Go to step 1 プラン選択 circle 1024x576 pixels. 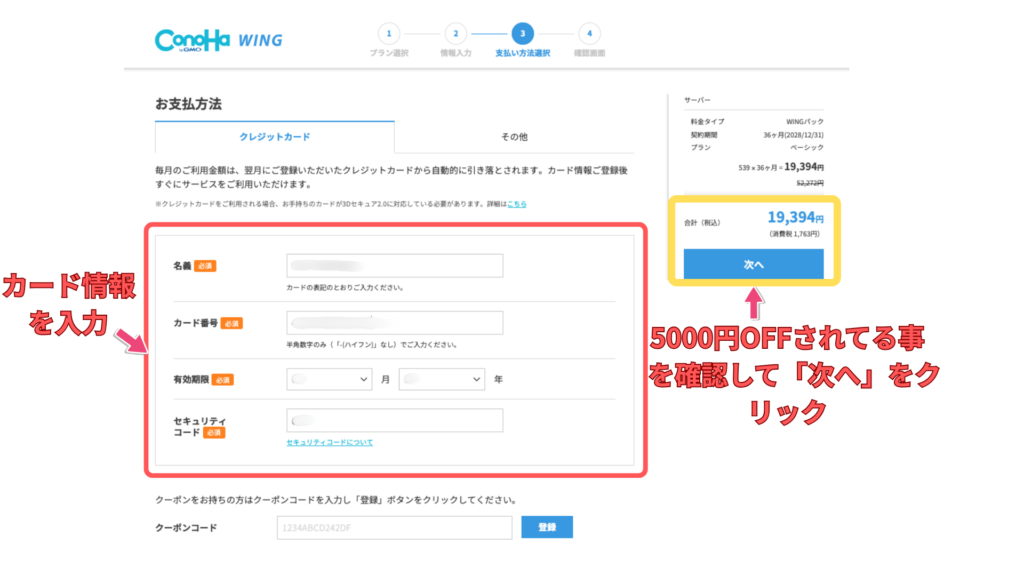click(390, 32)
